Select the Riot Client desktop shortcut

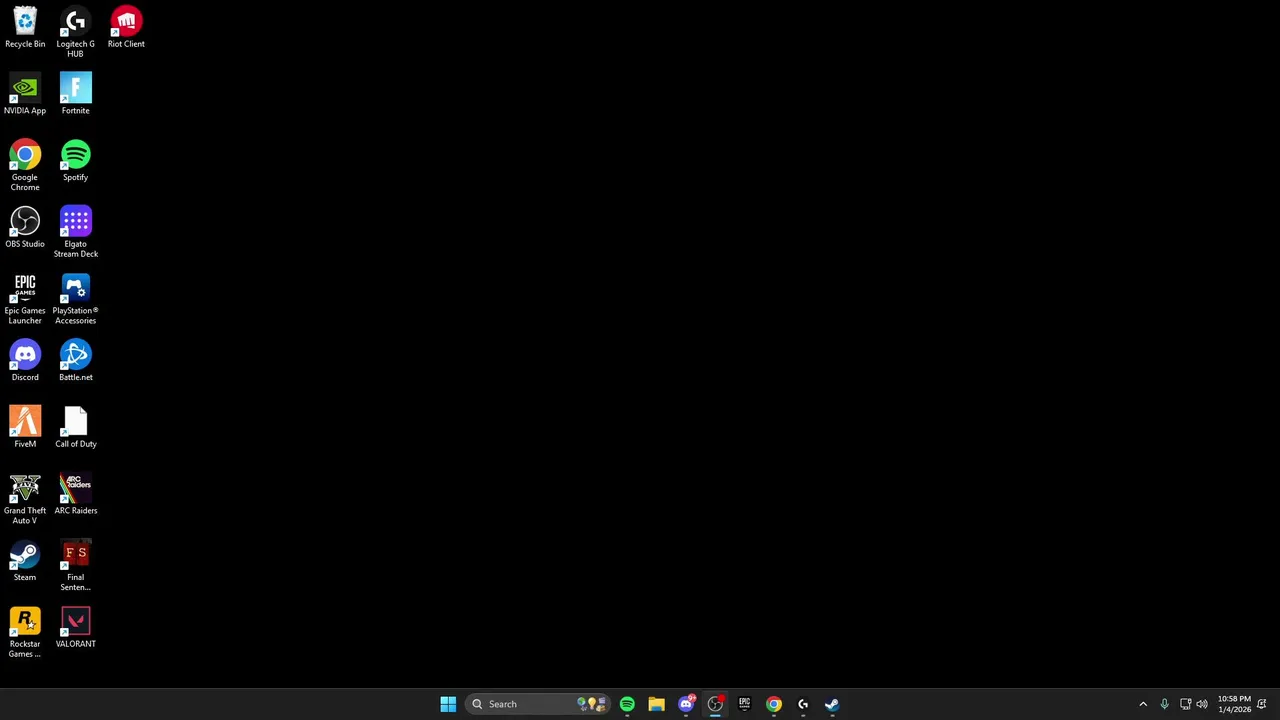click(x=126, y=27)
